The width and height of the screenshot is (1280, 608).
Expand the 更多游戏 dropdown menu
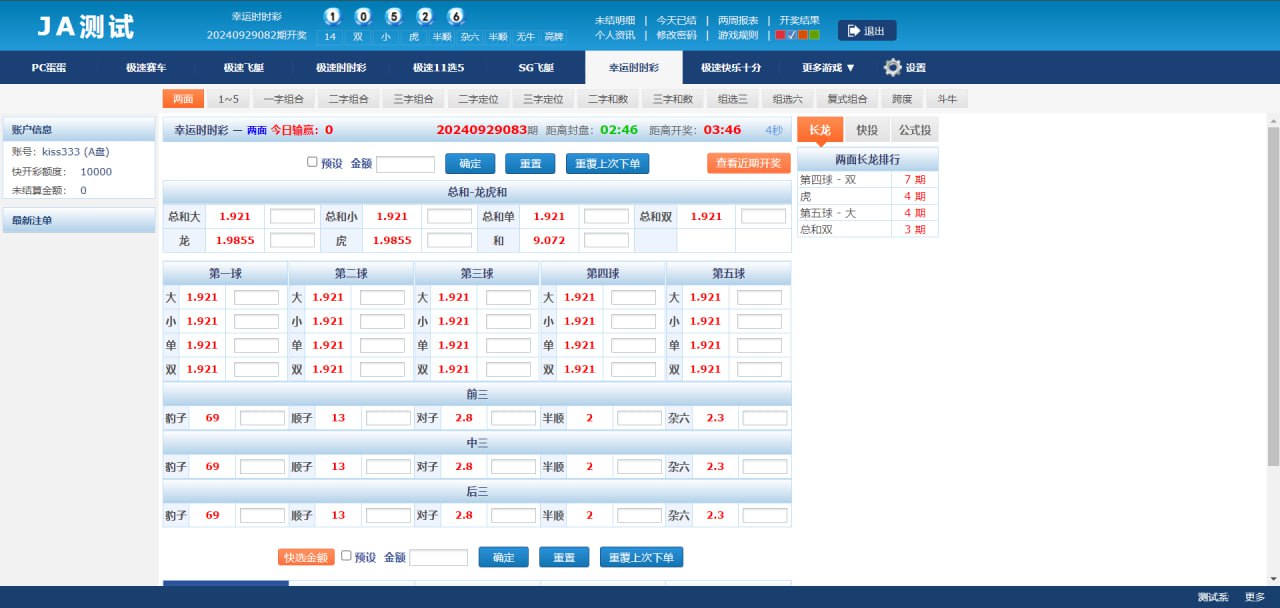pyautogui.click(x=828, y=68)
